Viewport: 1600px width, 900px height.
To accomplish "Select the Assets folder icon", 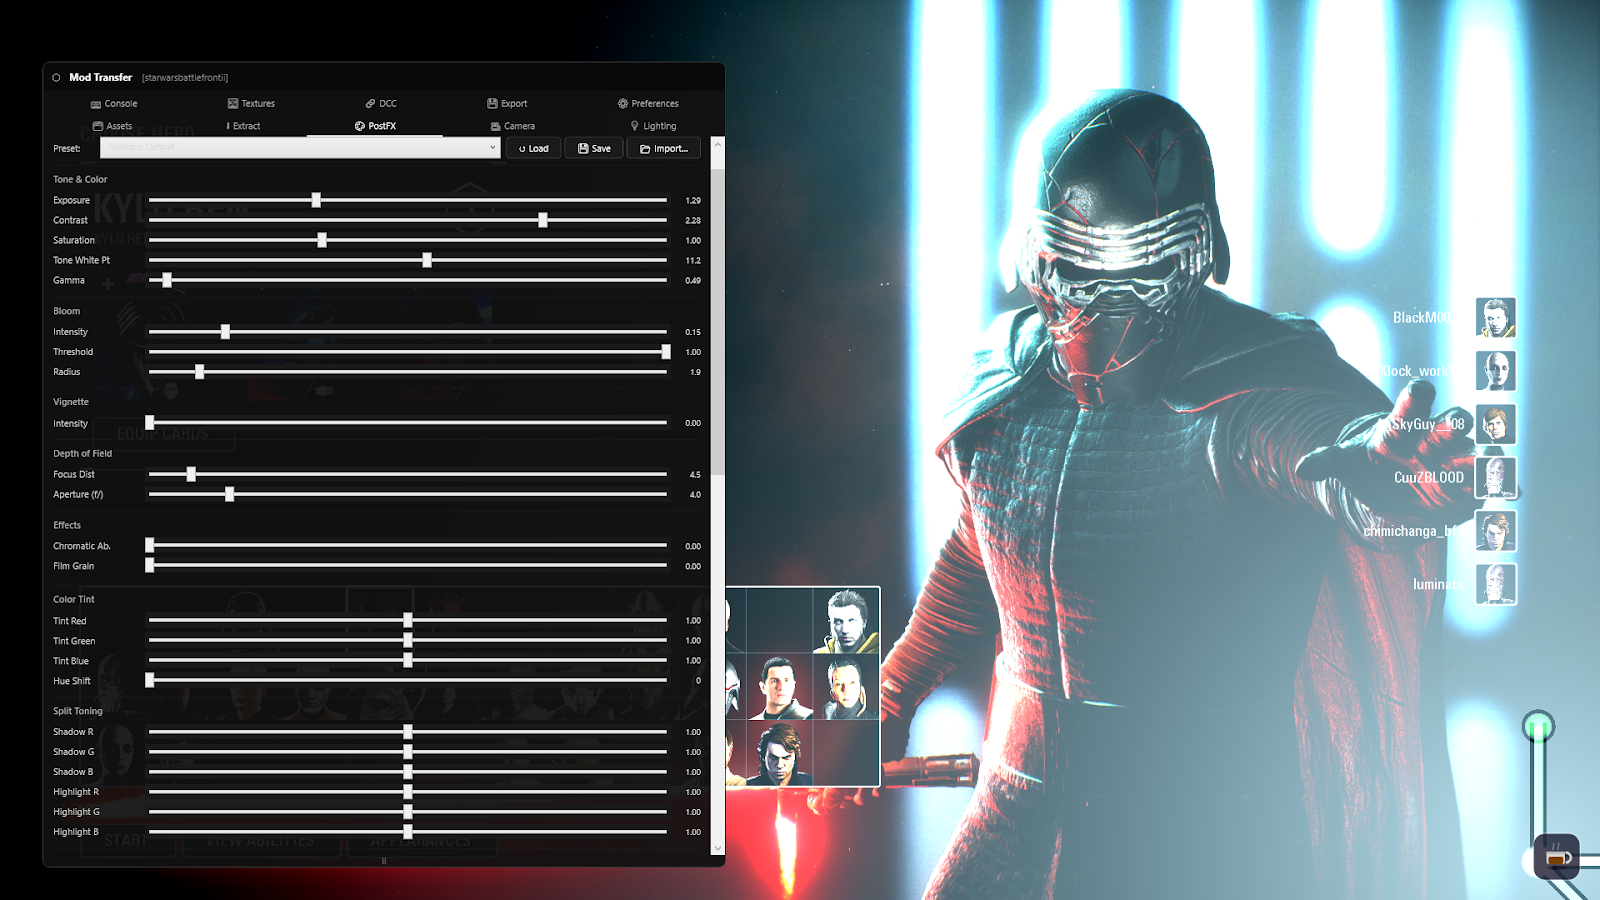I will [98, 126].
